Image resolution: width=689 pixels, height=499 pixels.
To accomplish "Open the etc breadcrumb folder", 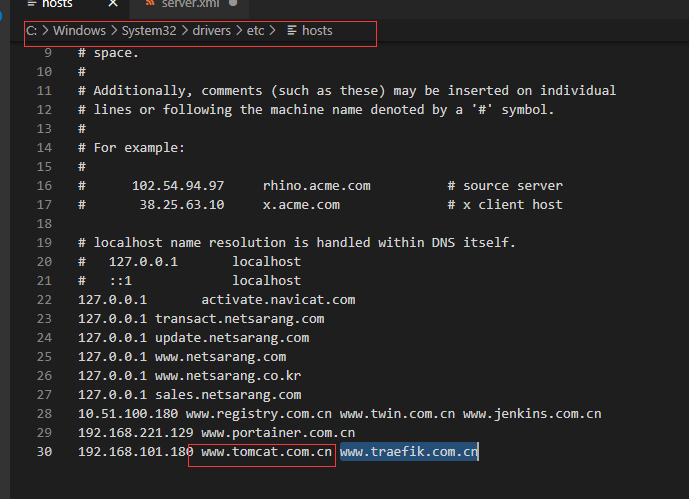I will point(255,31).
